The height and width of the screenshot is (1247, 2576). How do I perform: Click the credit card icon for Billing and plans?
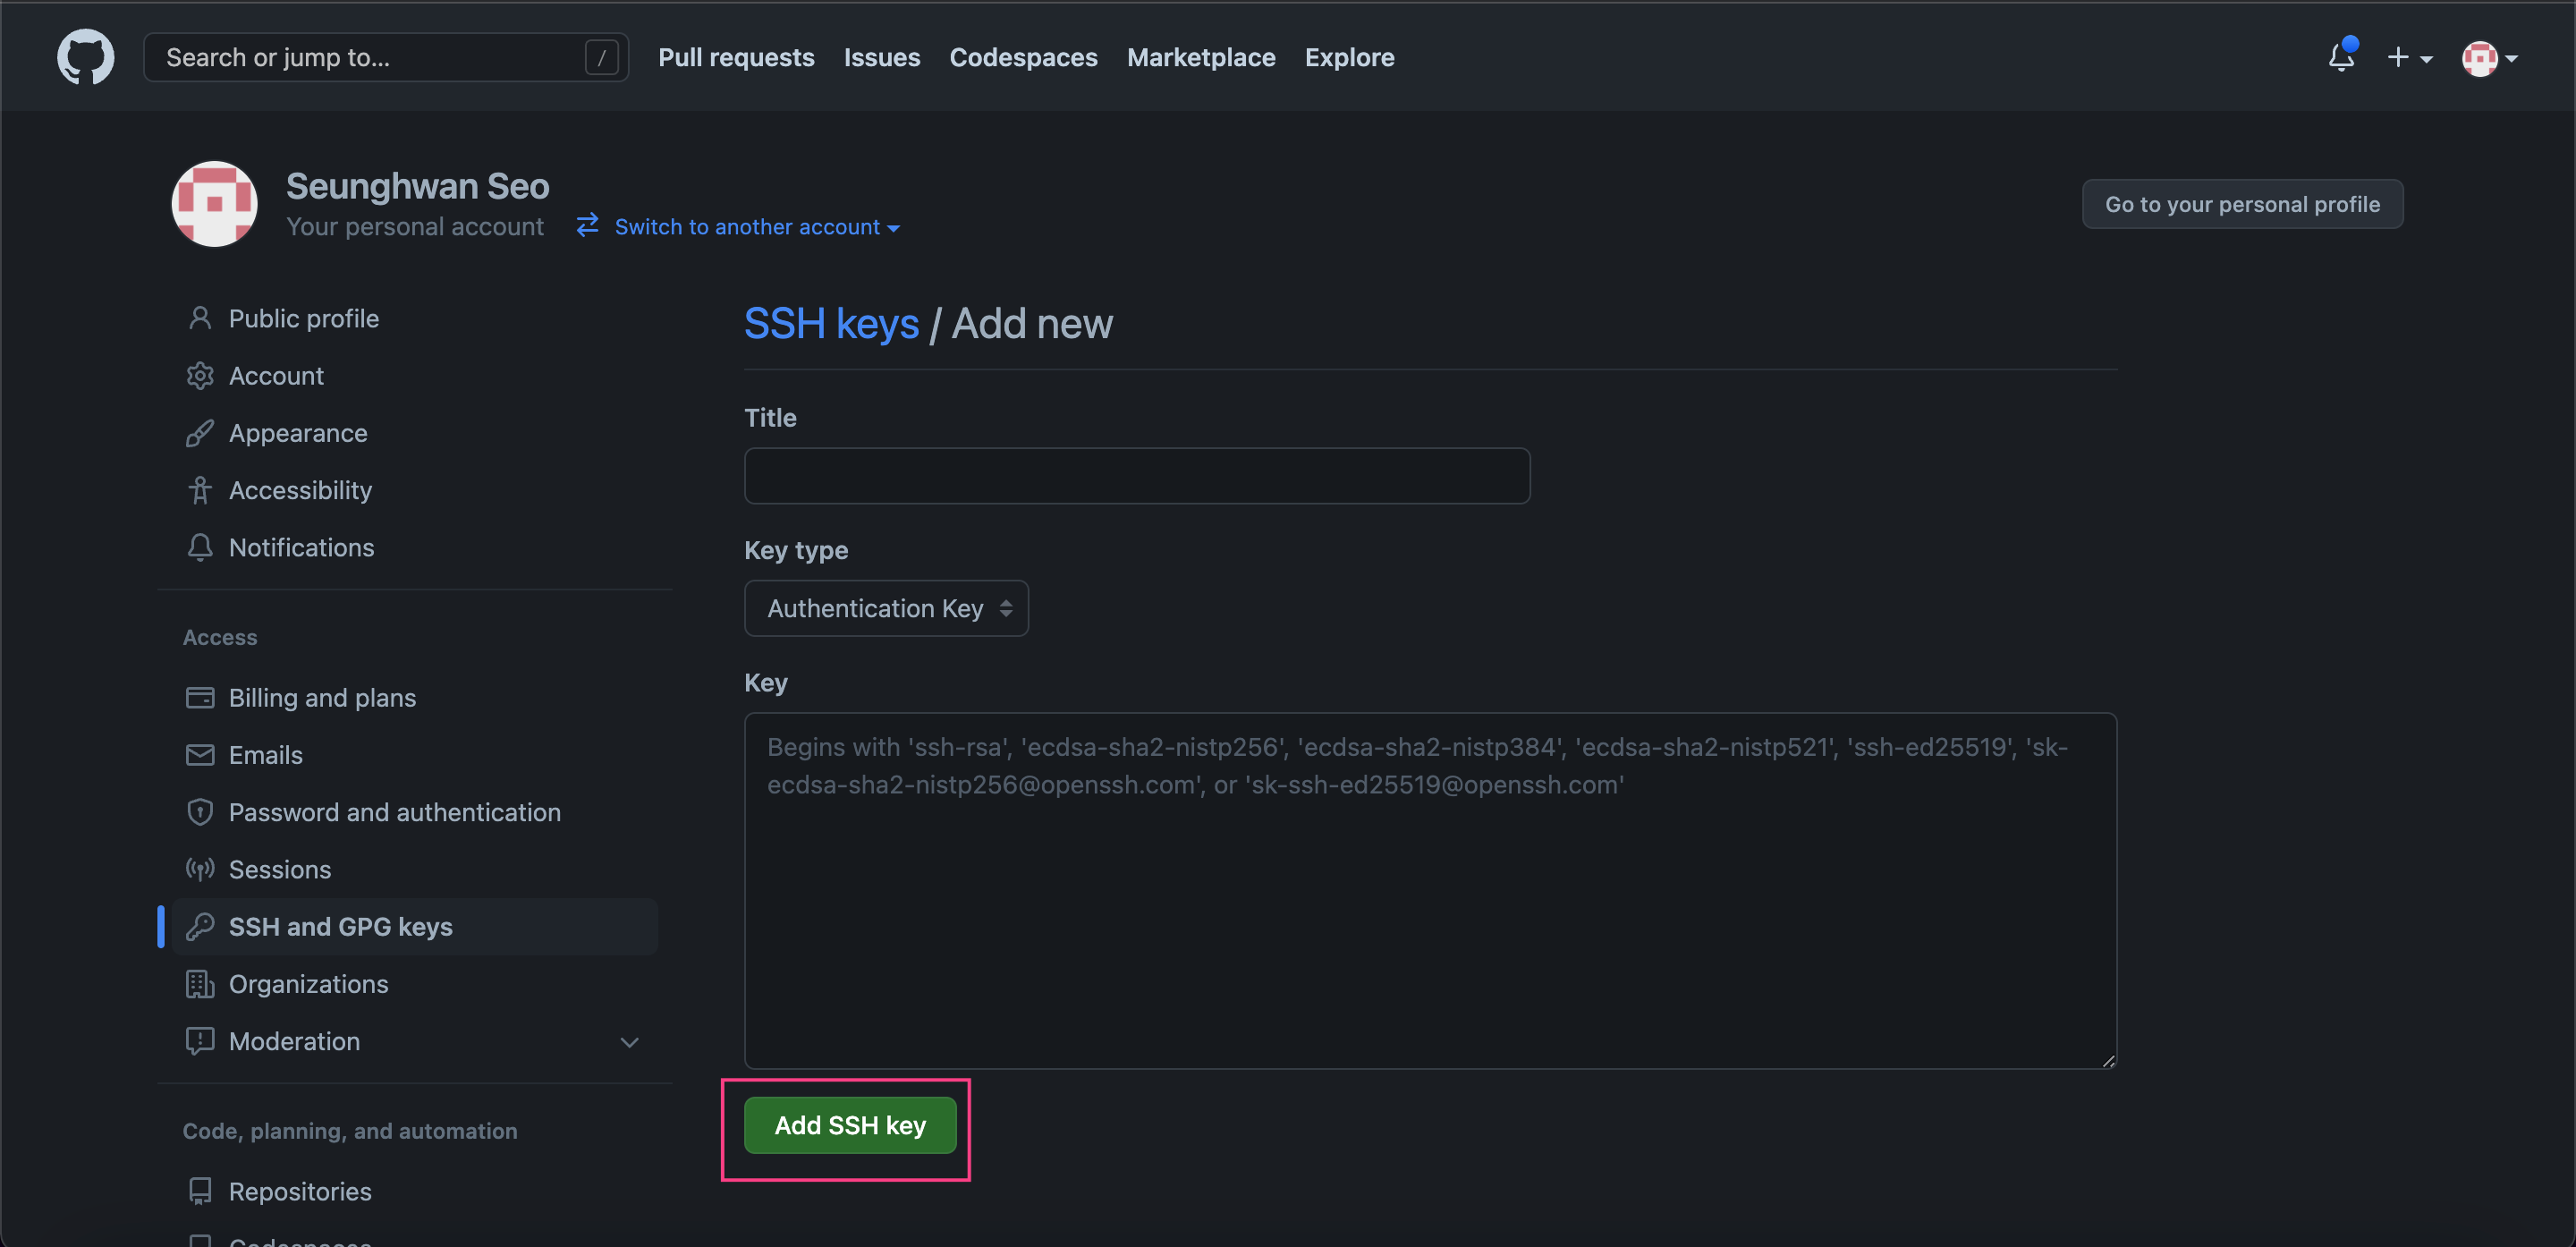pos(200,697)
